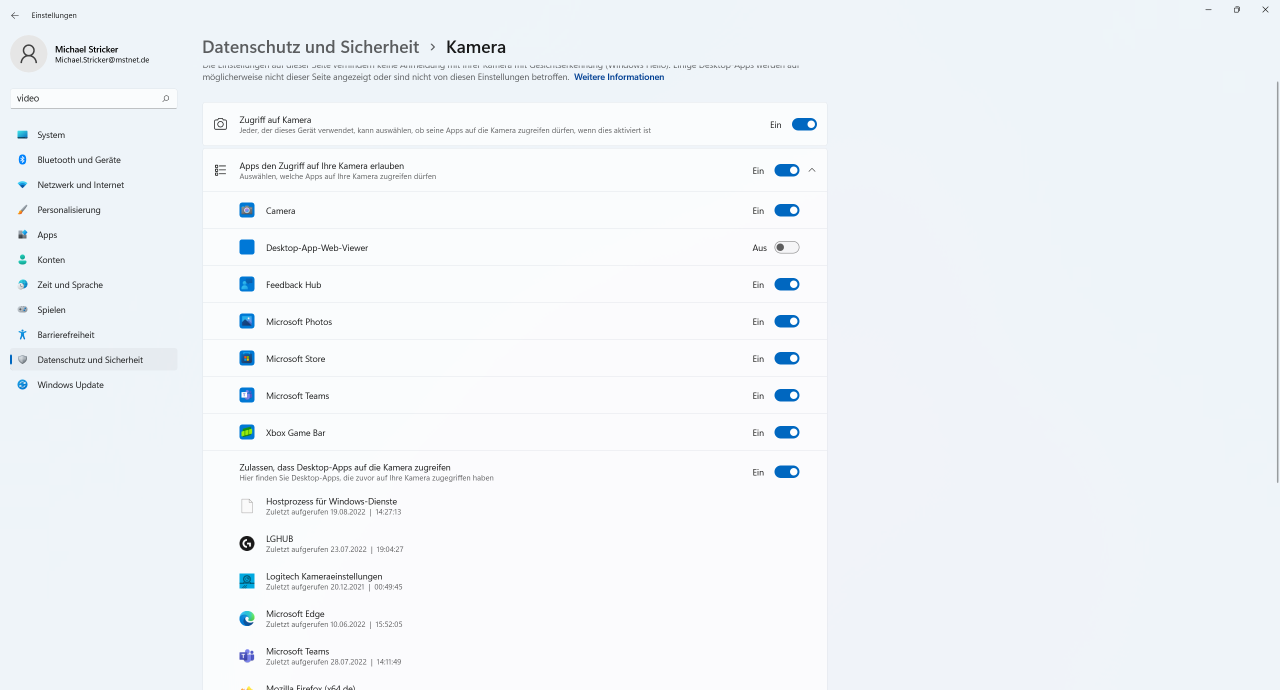This screenshot has width=1280, height=690.
Task: Open the user profile avatar
Action: [x=28, y=54]
